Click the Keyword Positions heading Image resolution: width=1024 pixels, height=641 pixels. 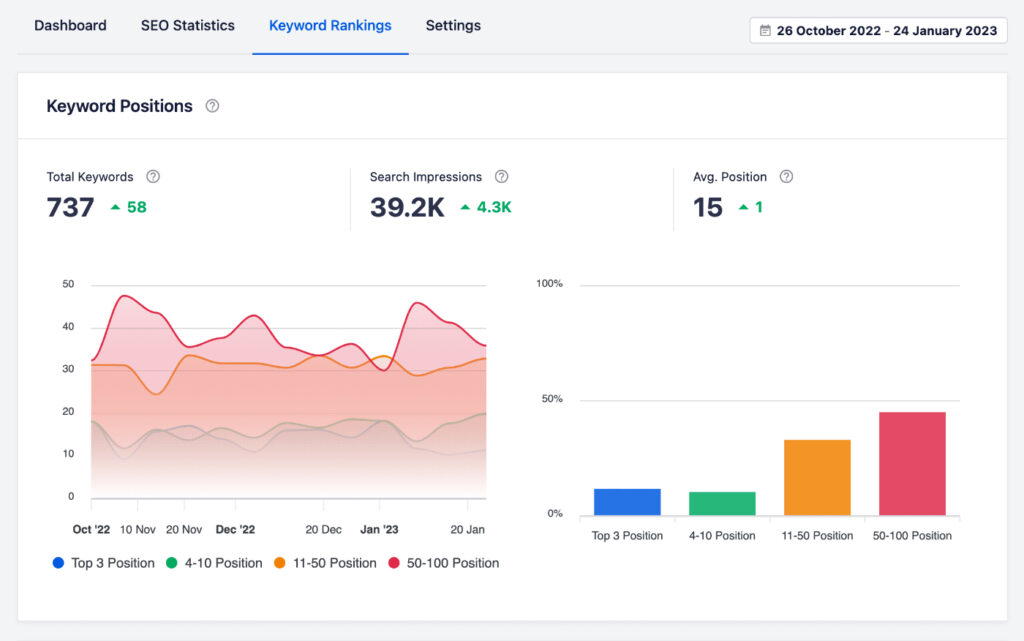click(x=120, y=106)
